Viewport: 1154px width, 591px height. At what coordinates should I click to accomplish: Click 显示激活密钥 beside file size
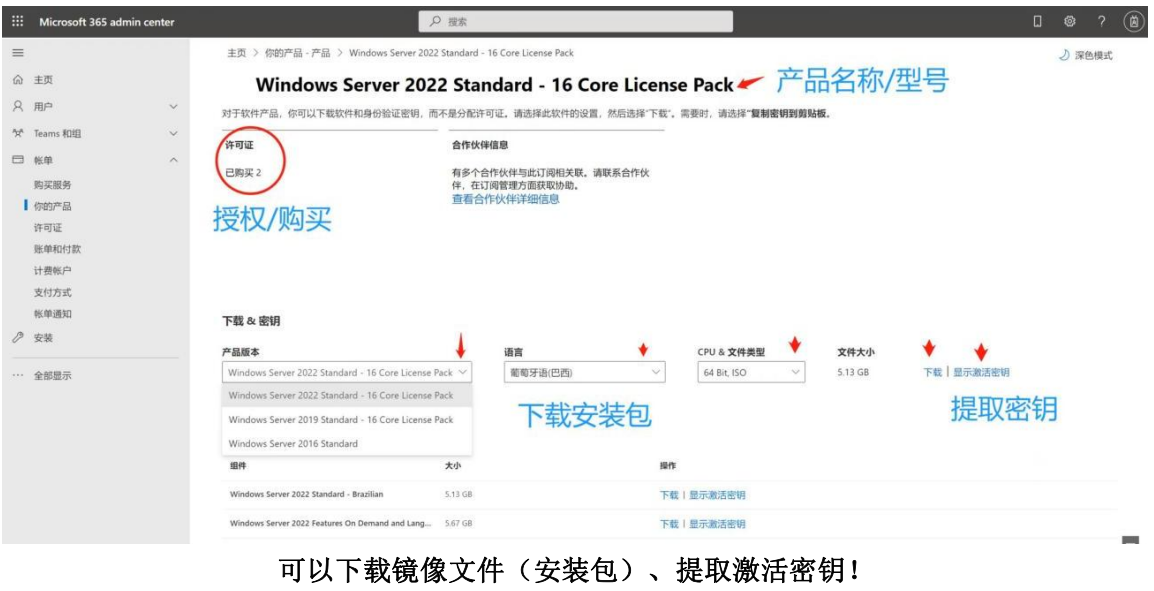click(981, 372)
